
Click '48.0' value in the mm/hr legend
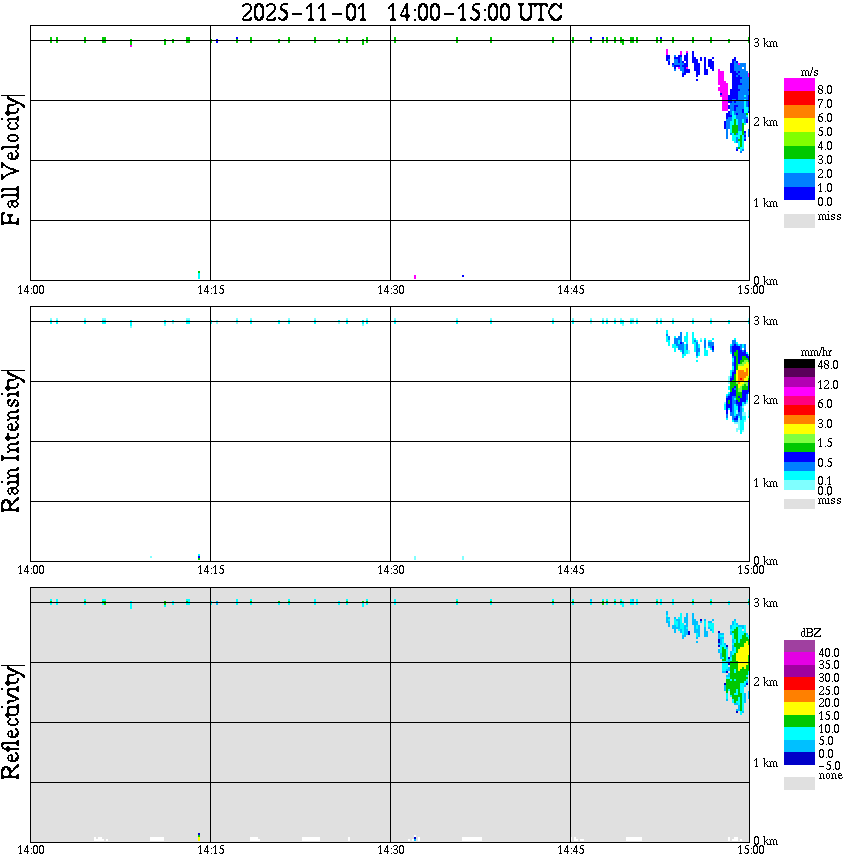click(828, 365)
